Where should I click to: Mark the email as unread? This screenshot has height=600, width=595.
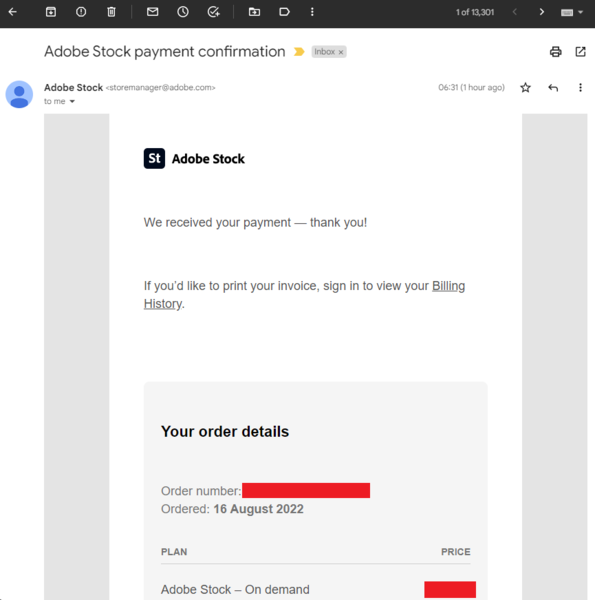pos(153,12)
